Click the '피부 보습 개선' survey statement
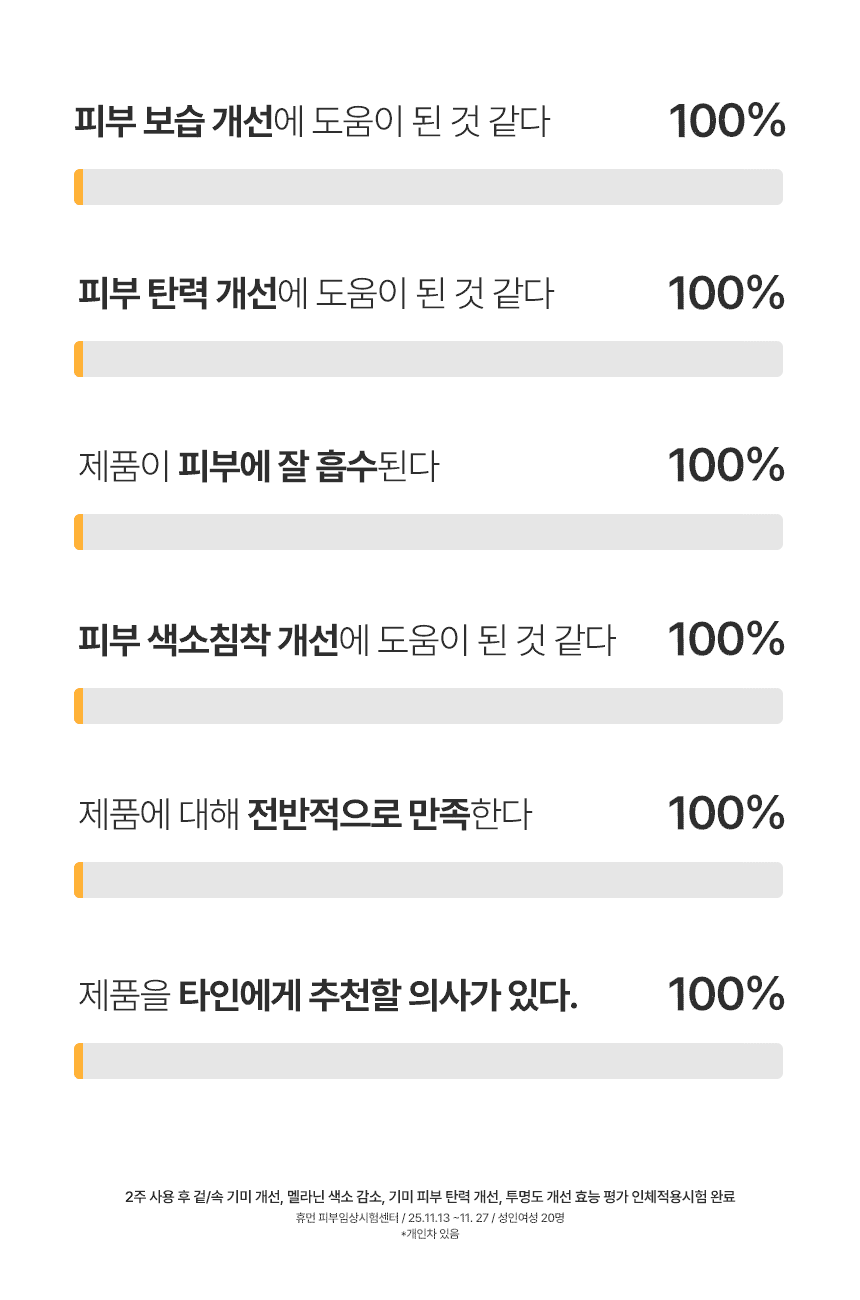Image resolution: width=860 pixels, height=1300 pixels. click(312, 122)
